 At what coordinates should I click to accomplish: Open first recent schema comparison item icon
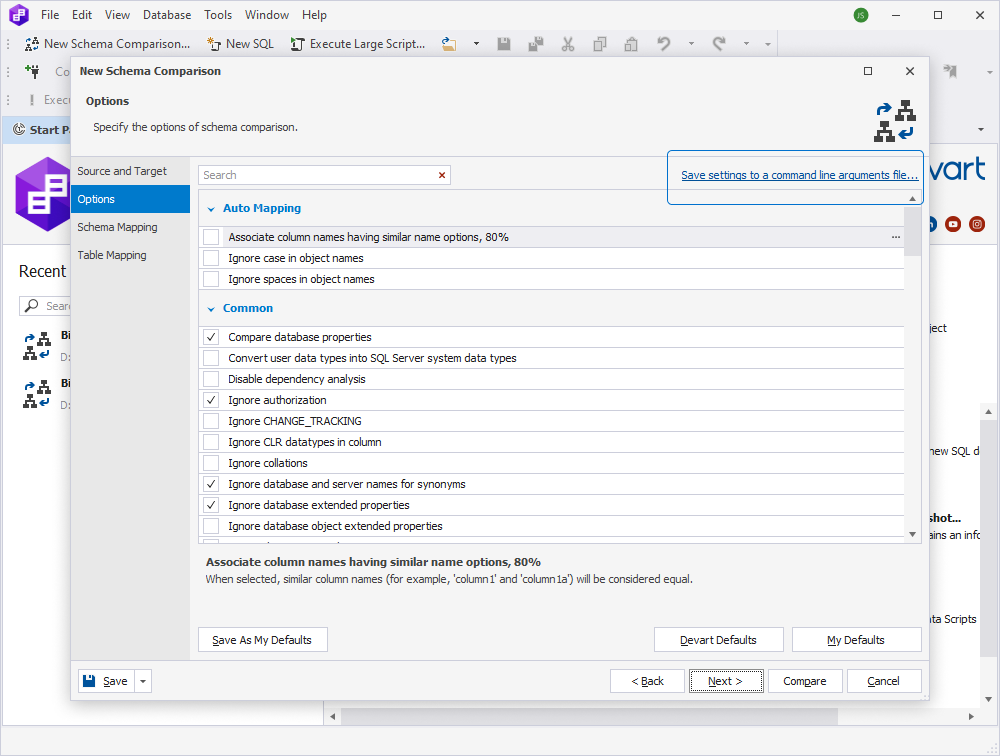tap(36, 346)
